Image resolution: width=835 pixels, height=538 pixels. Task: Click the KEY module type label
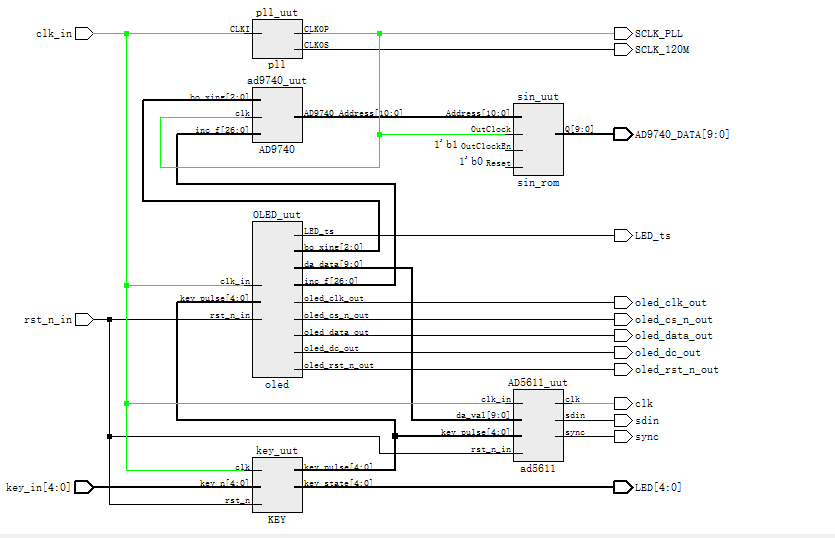pyautogui.click(x=277, y=519)
